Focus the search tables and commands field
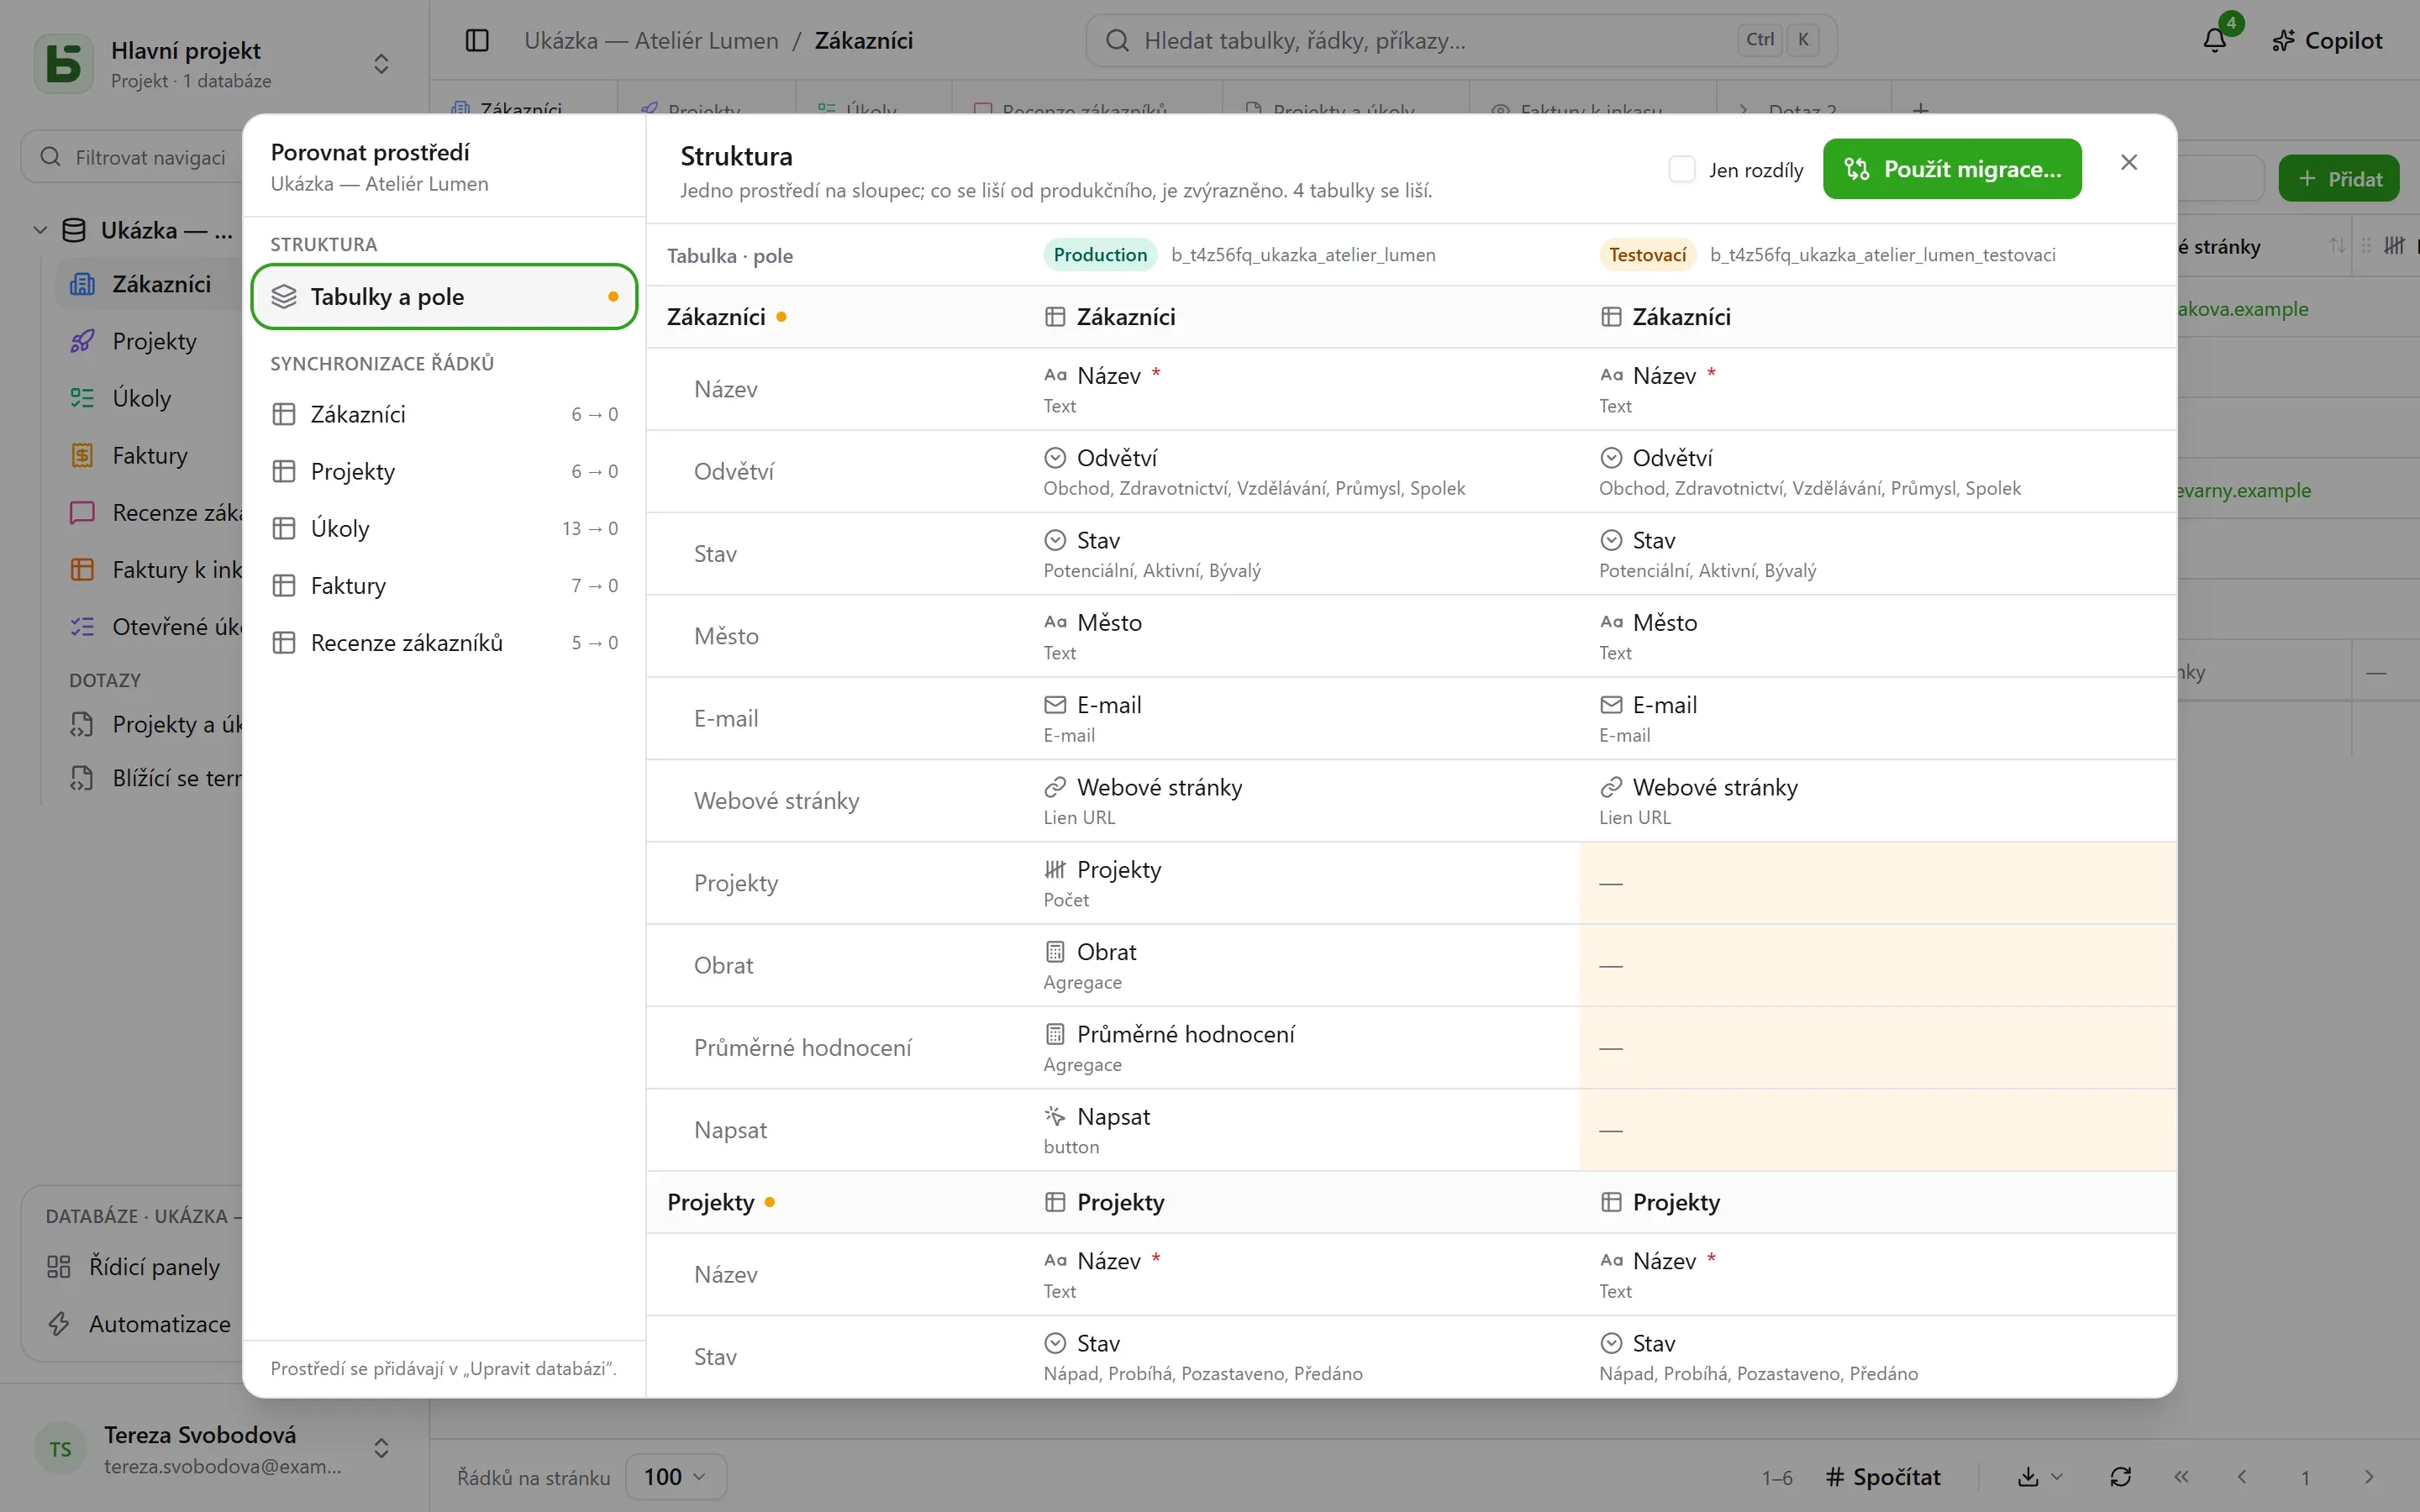This screenshot has height=1512, width=2420. click(1461, 40)
